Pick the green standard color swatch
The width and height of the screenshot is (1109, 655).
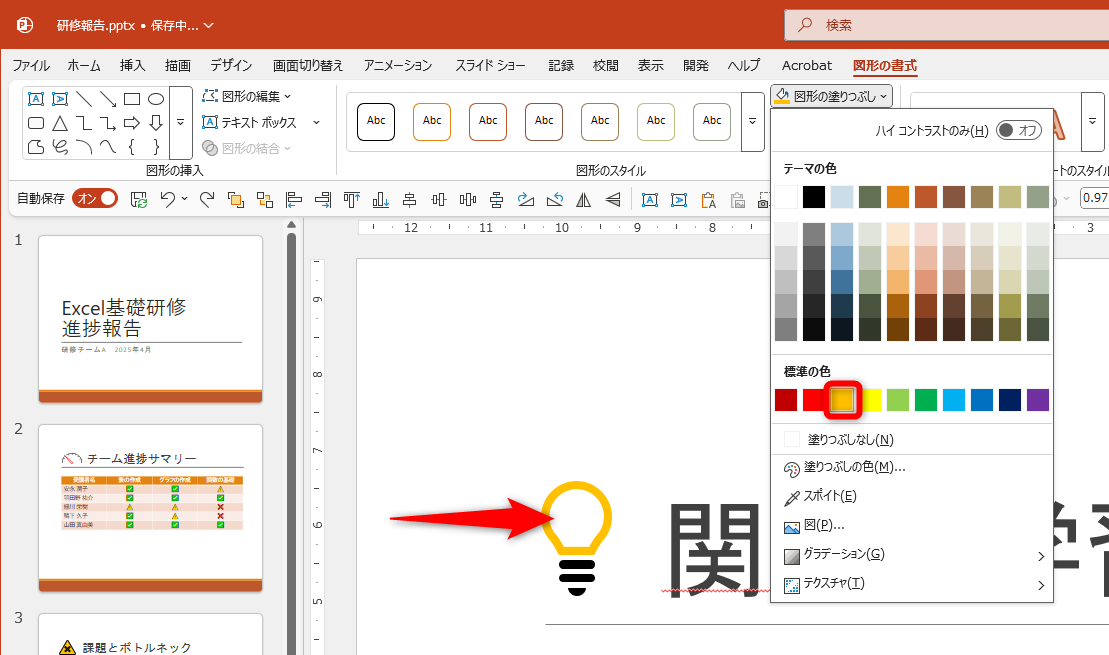click(926, 400)
